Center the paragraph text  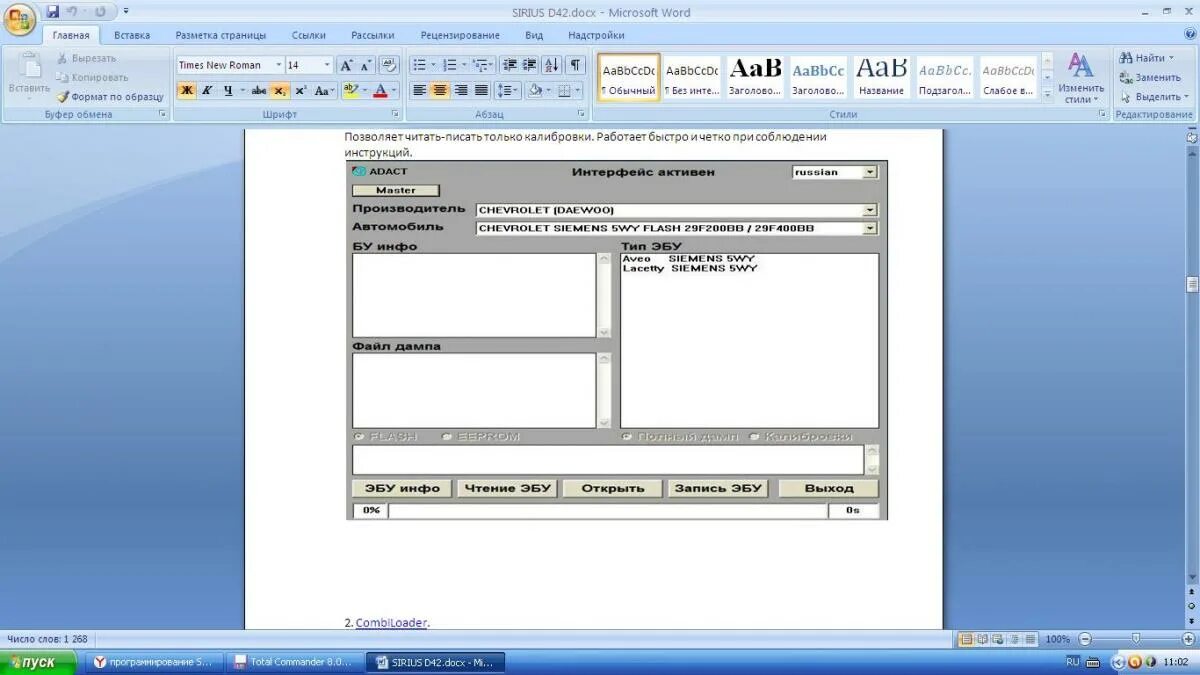tap(440, 90)
